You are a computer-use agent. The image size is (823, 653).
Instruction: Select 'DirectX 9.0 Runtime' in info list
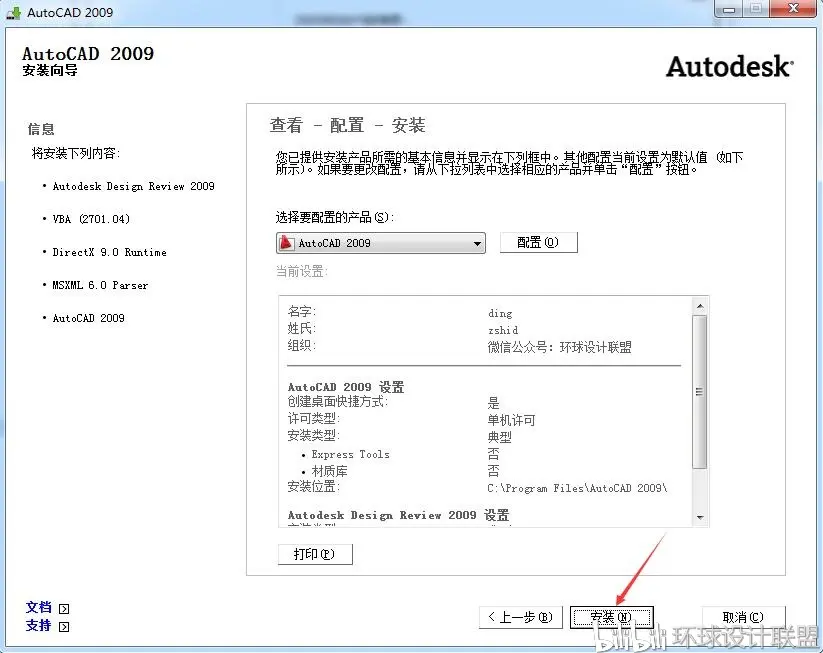[x=109, y=252]
